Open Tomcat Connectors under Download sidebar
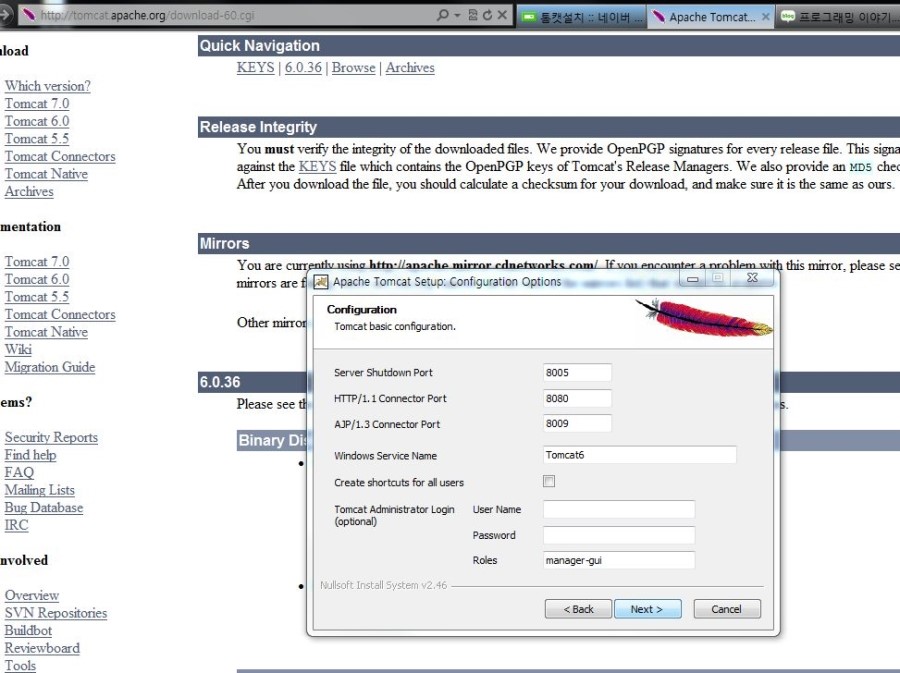 click(x=60, y=157)
